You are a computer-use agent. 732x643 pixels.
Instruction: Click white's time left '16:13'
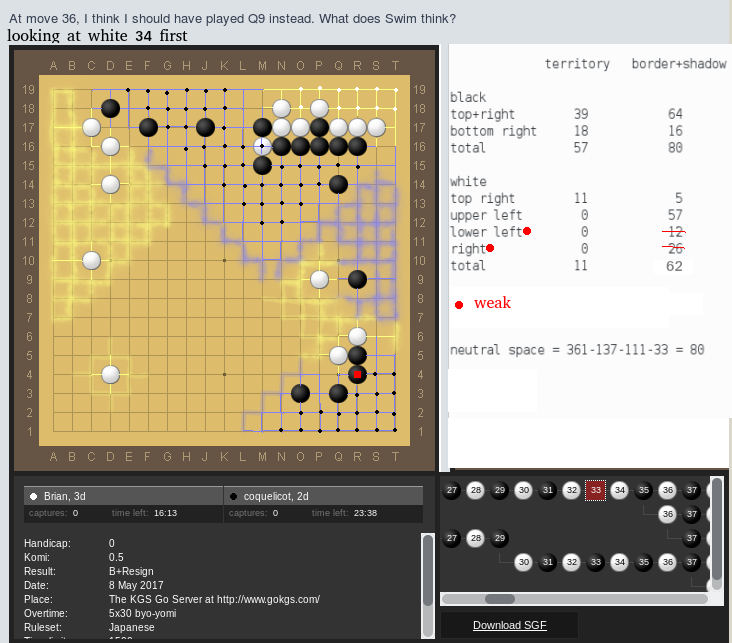[x=165, y=513]
